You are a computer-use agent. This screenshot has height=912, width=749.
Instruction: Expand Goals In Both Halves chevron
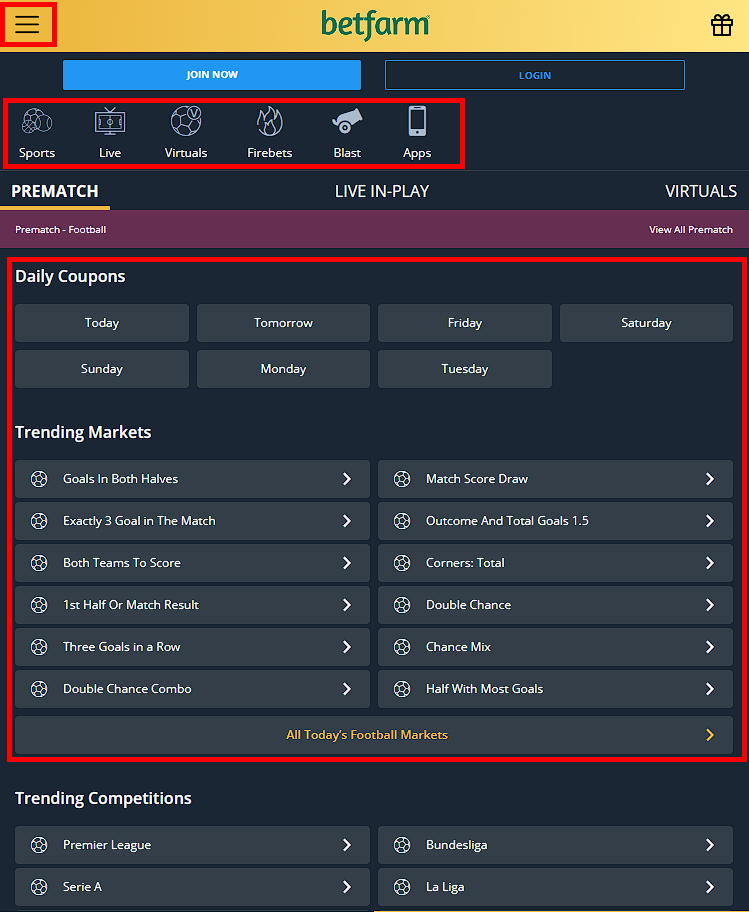[x=347, y=479]
